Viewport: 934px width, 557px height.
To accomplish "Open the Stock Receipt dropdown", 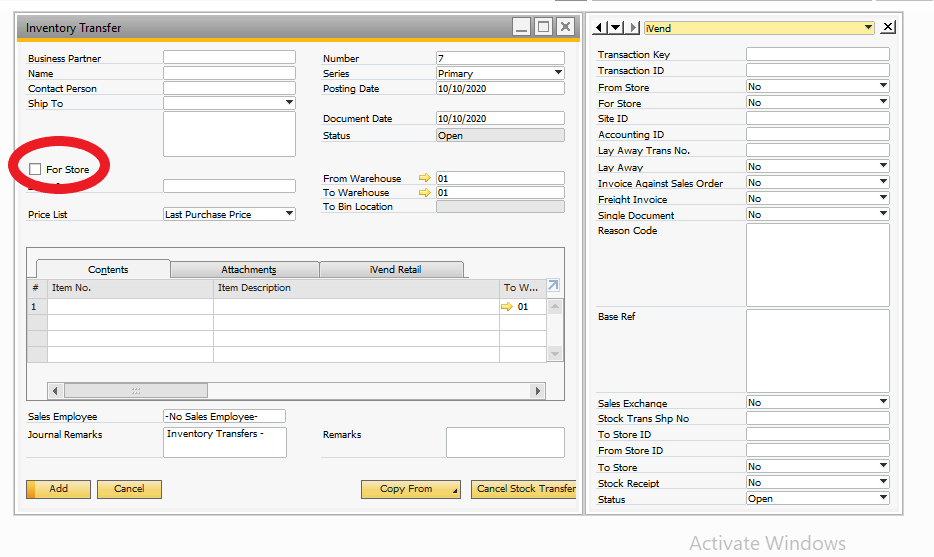I will point(883,482).
